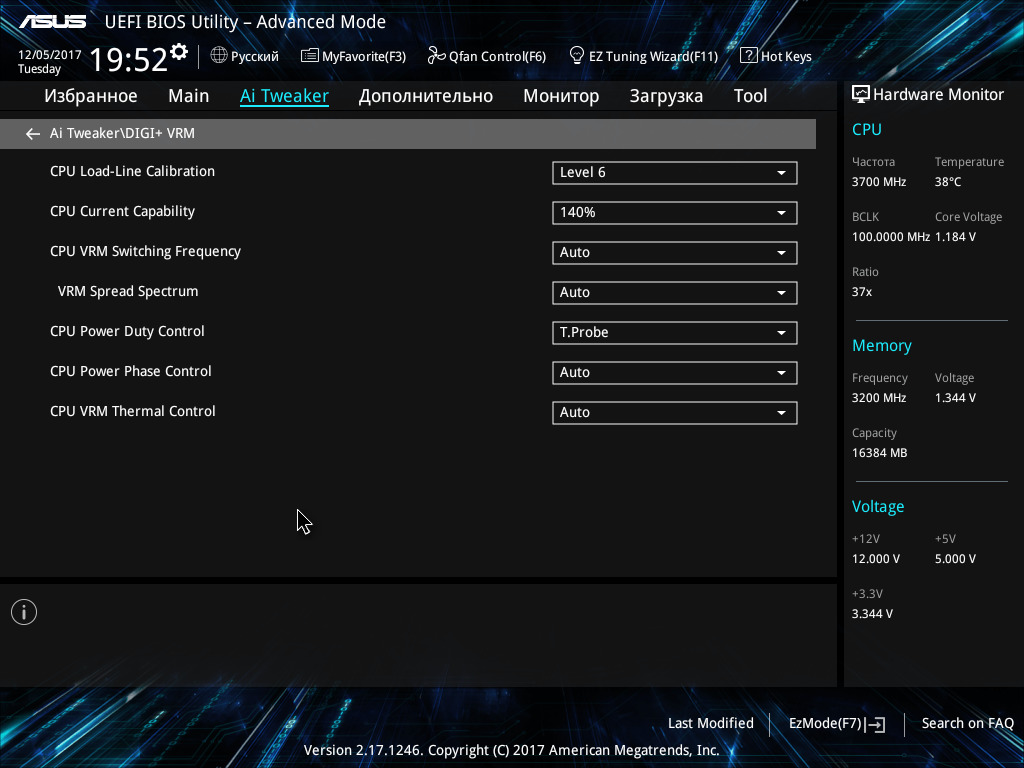This screenshot has height=768, width=1024.
Task: Open CPU Power Duty Control dropdown
Action: [x=675, y=332]
